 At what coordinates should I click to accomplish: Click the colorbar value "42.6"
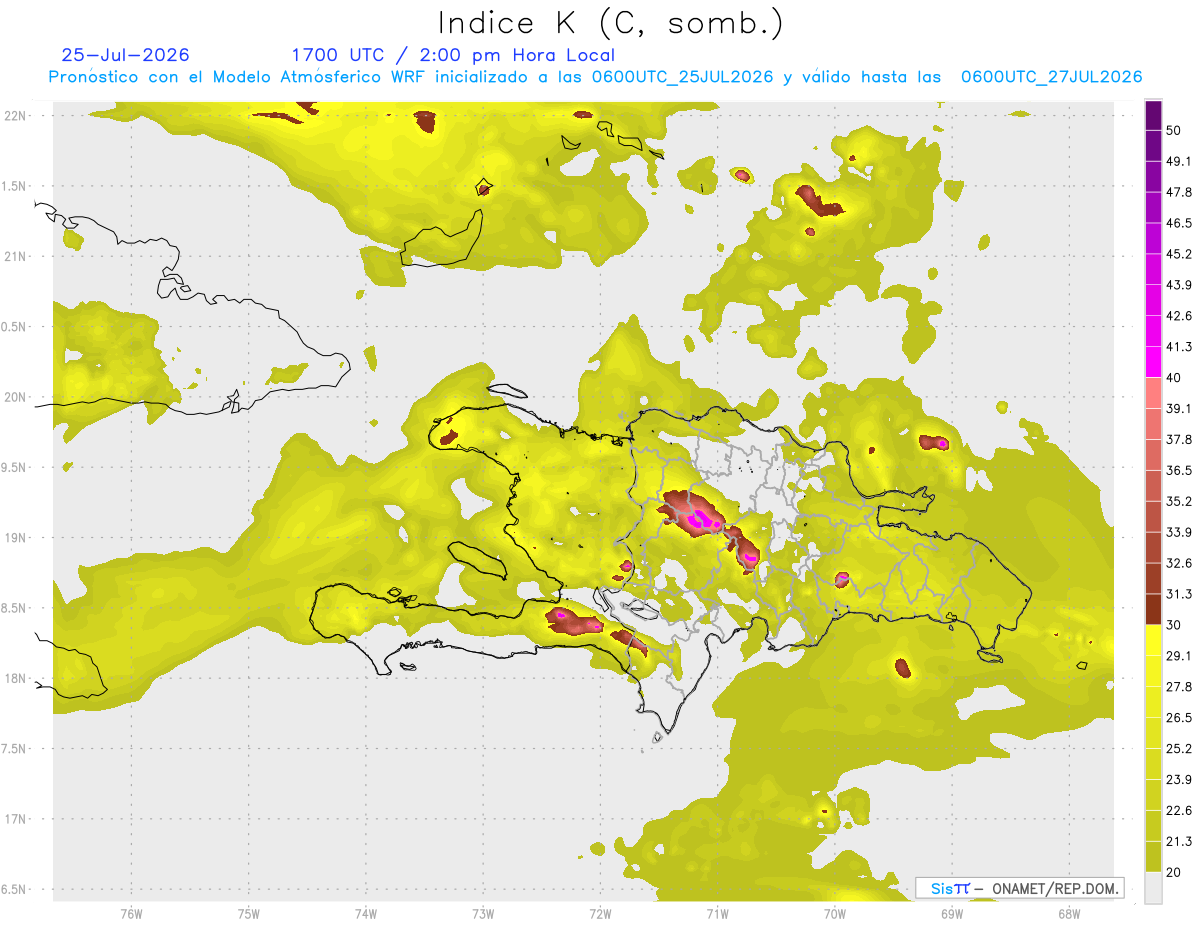[x=1178, y=316]
